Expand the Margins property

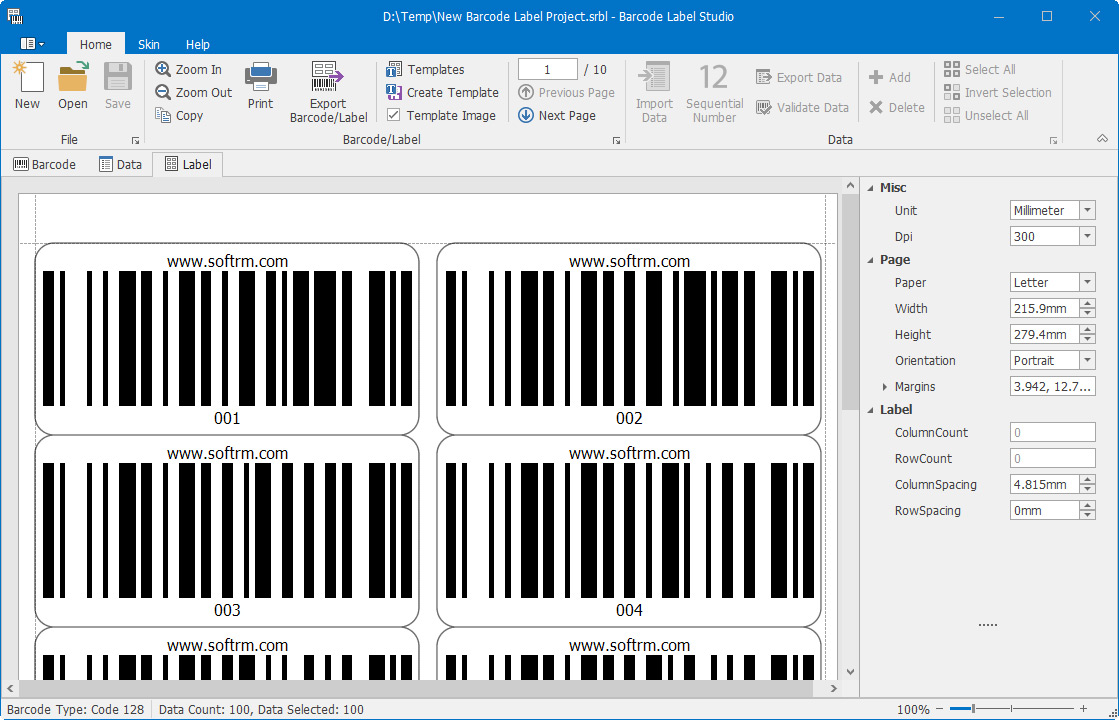click(884, 386)
